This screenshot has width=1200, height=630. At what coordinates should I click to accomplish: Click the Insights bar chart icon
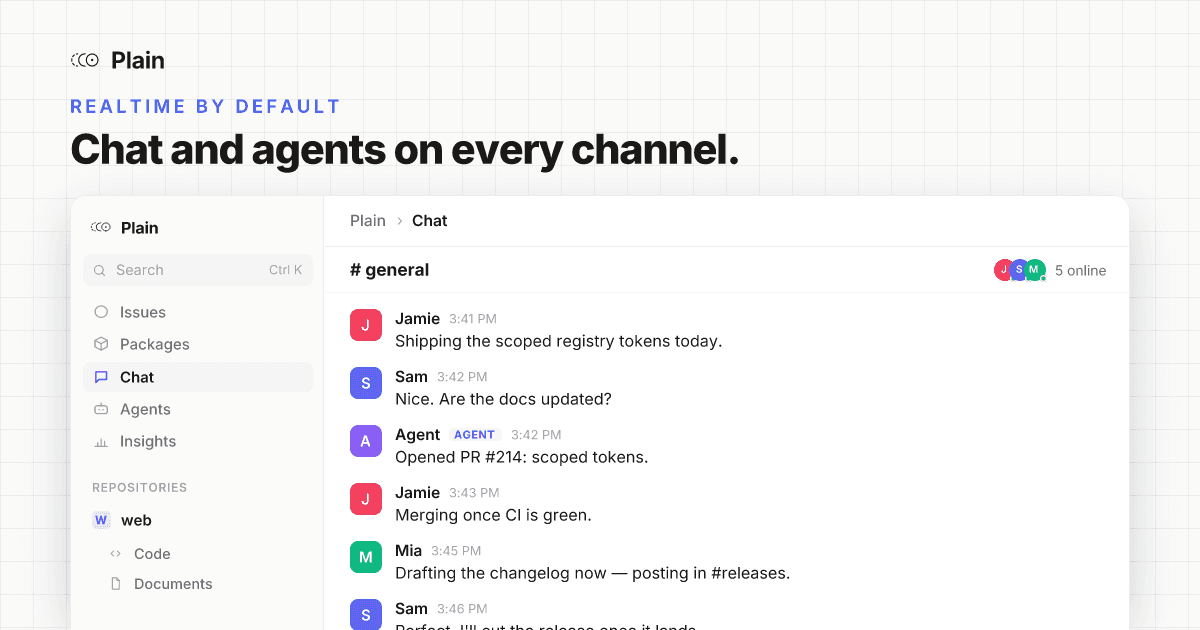[101, 441]
